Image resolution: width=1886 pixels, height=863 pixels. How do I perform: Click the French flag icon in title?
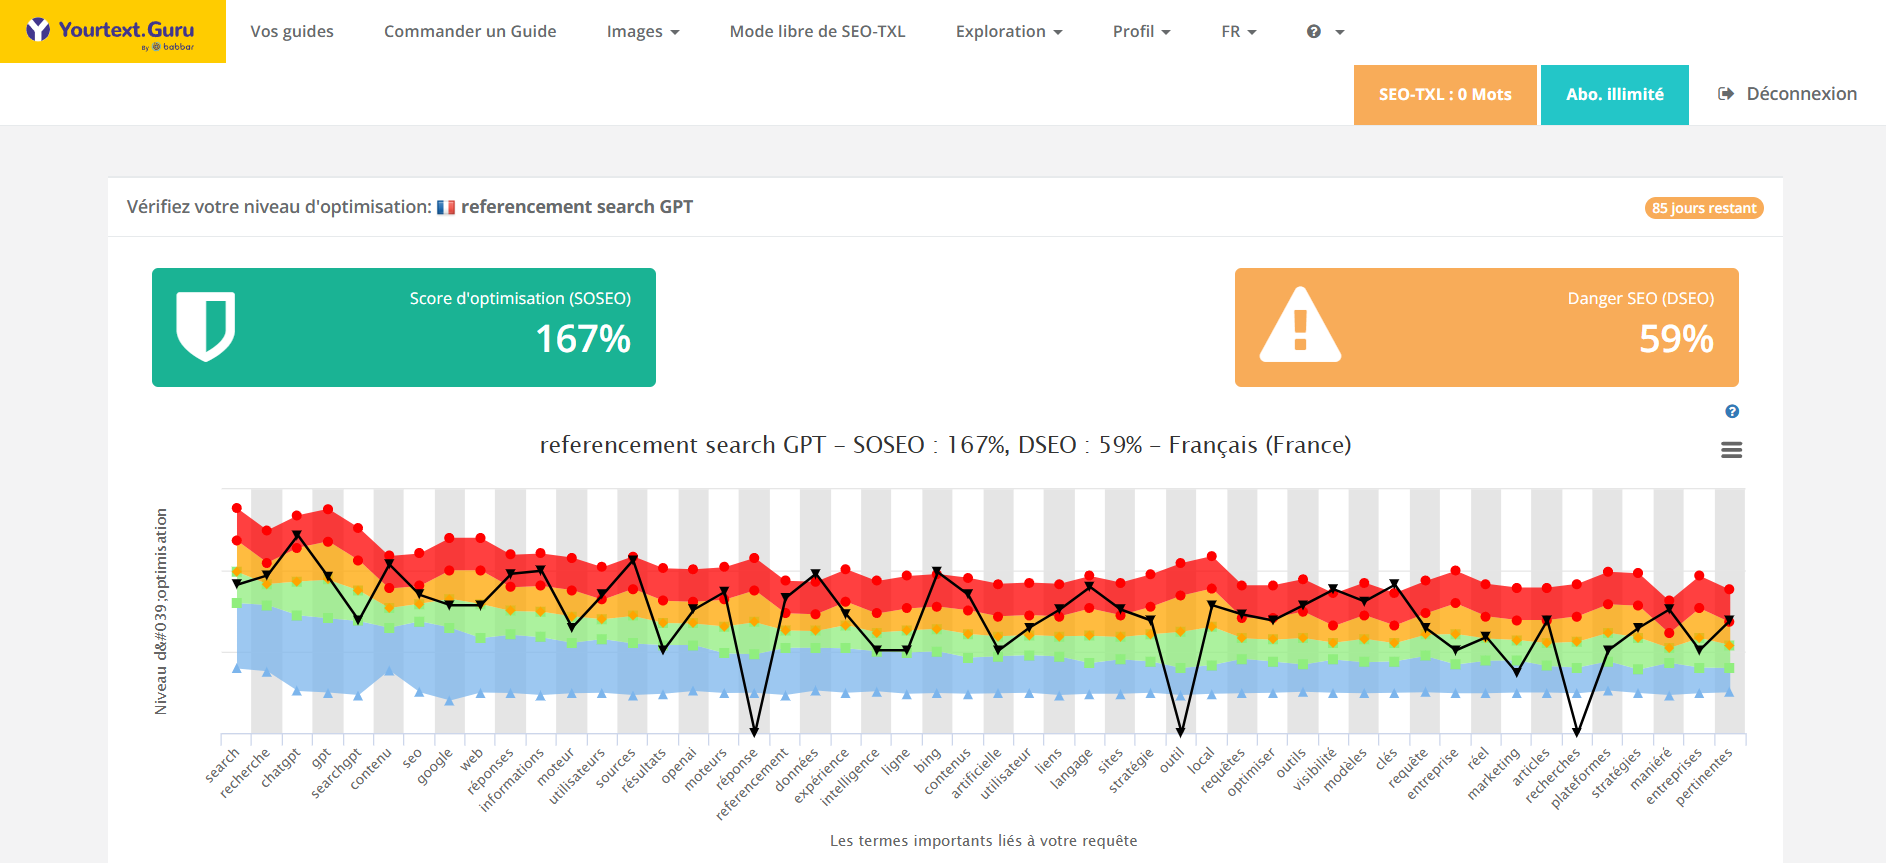(446, 208)
